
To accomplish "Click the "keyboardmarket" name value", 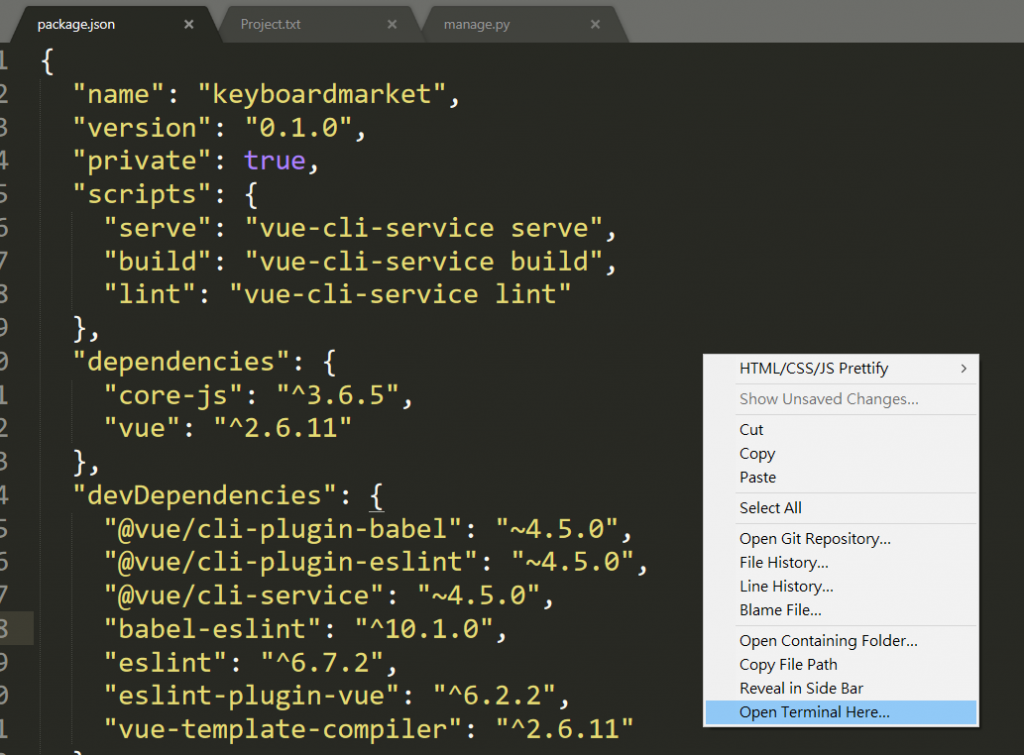I will [x=322, y=94].
